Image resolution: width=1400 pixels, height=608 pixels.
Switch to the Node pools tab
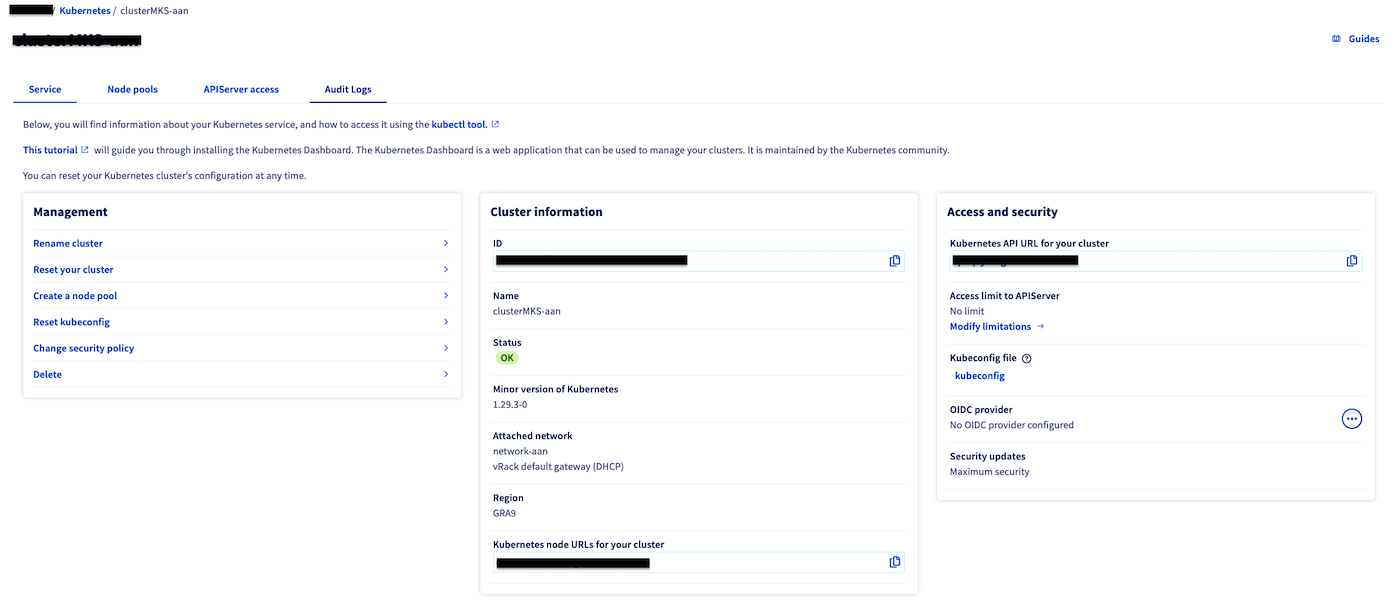(132, 89)
